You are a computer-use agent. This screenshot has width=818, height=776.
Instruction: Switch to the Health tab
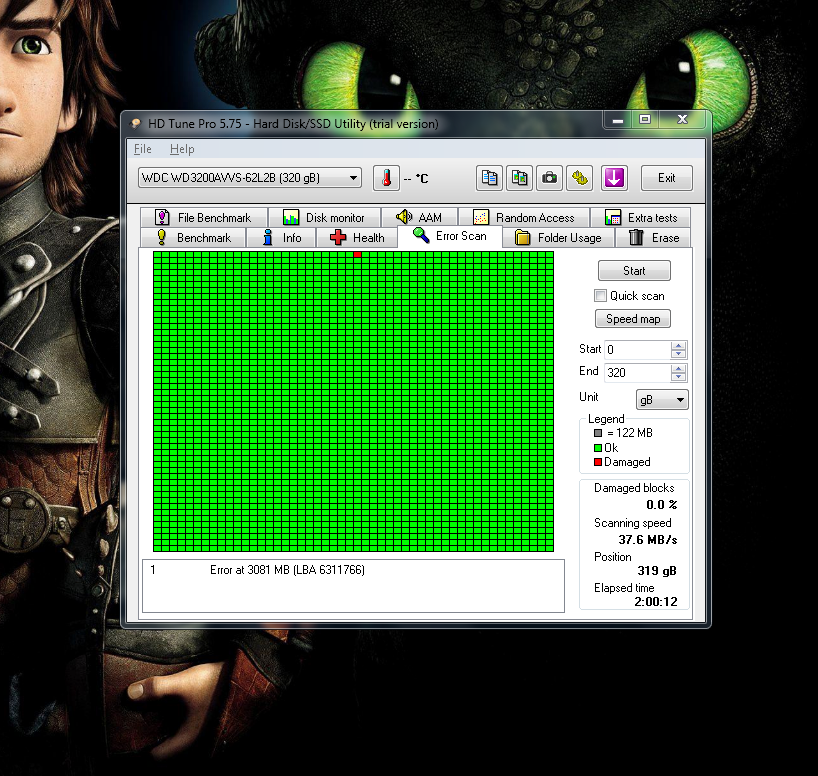[357, 237]
